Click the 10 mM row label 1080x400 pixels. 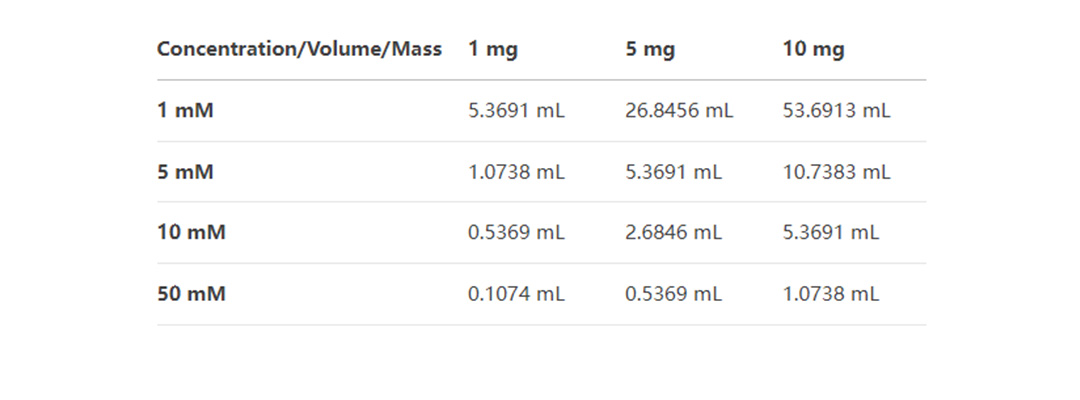tap(191, 232)
